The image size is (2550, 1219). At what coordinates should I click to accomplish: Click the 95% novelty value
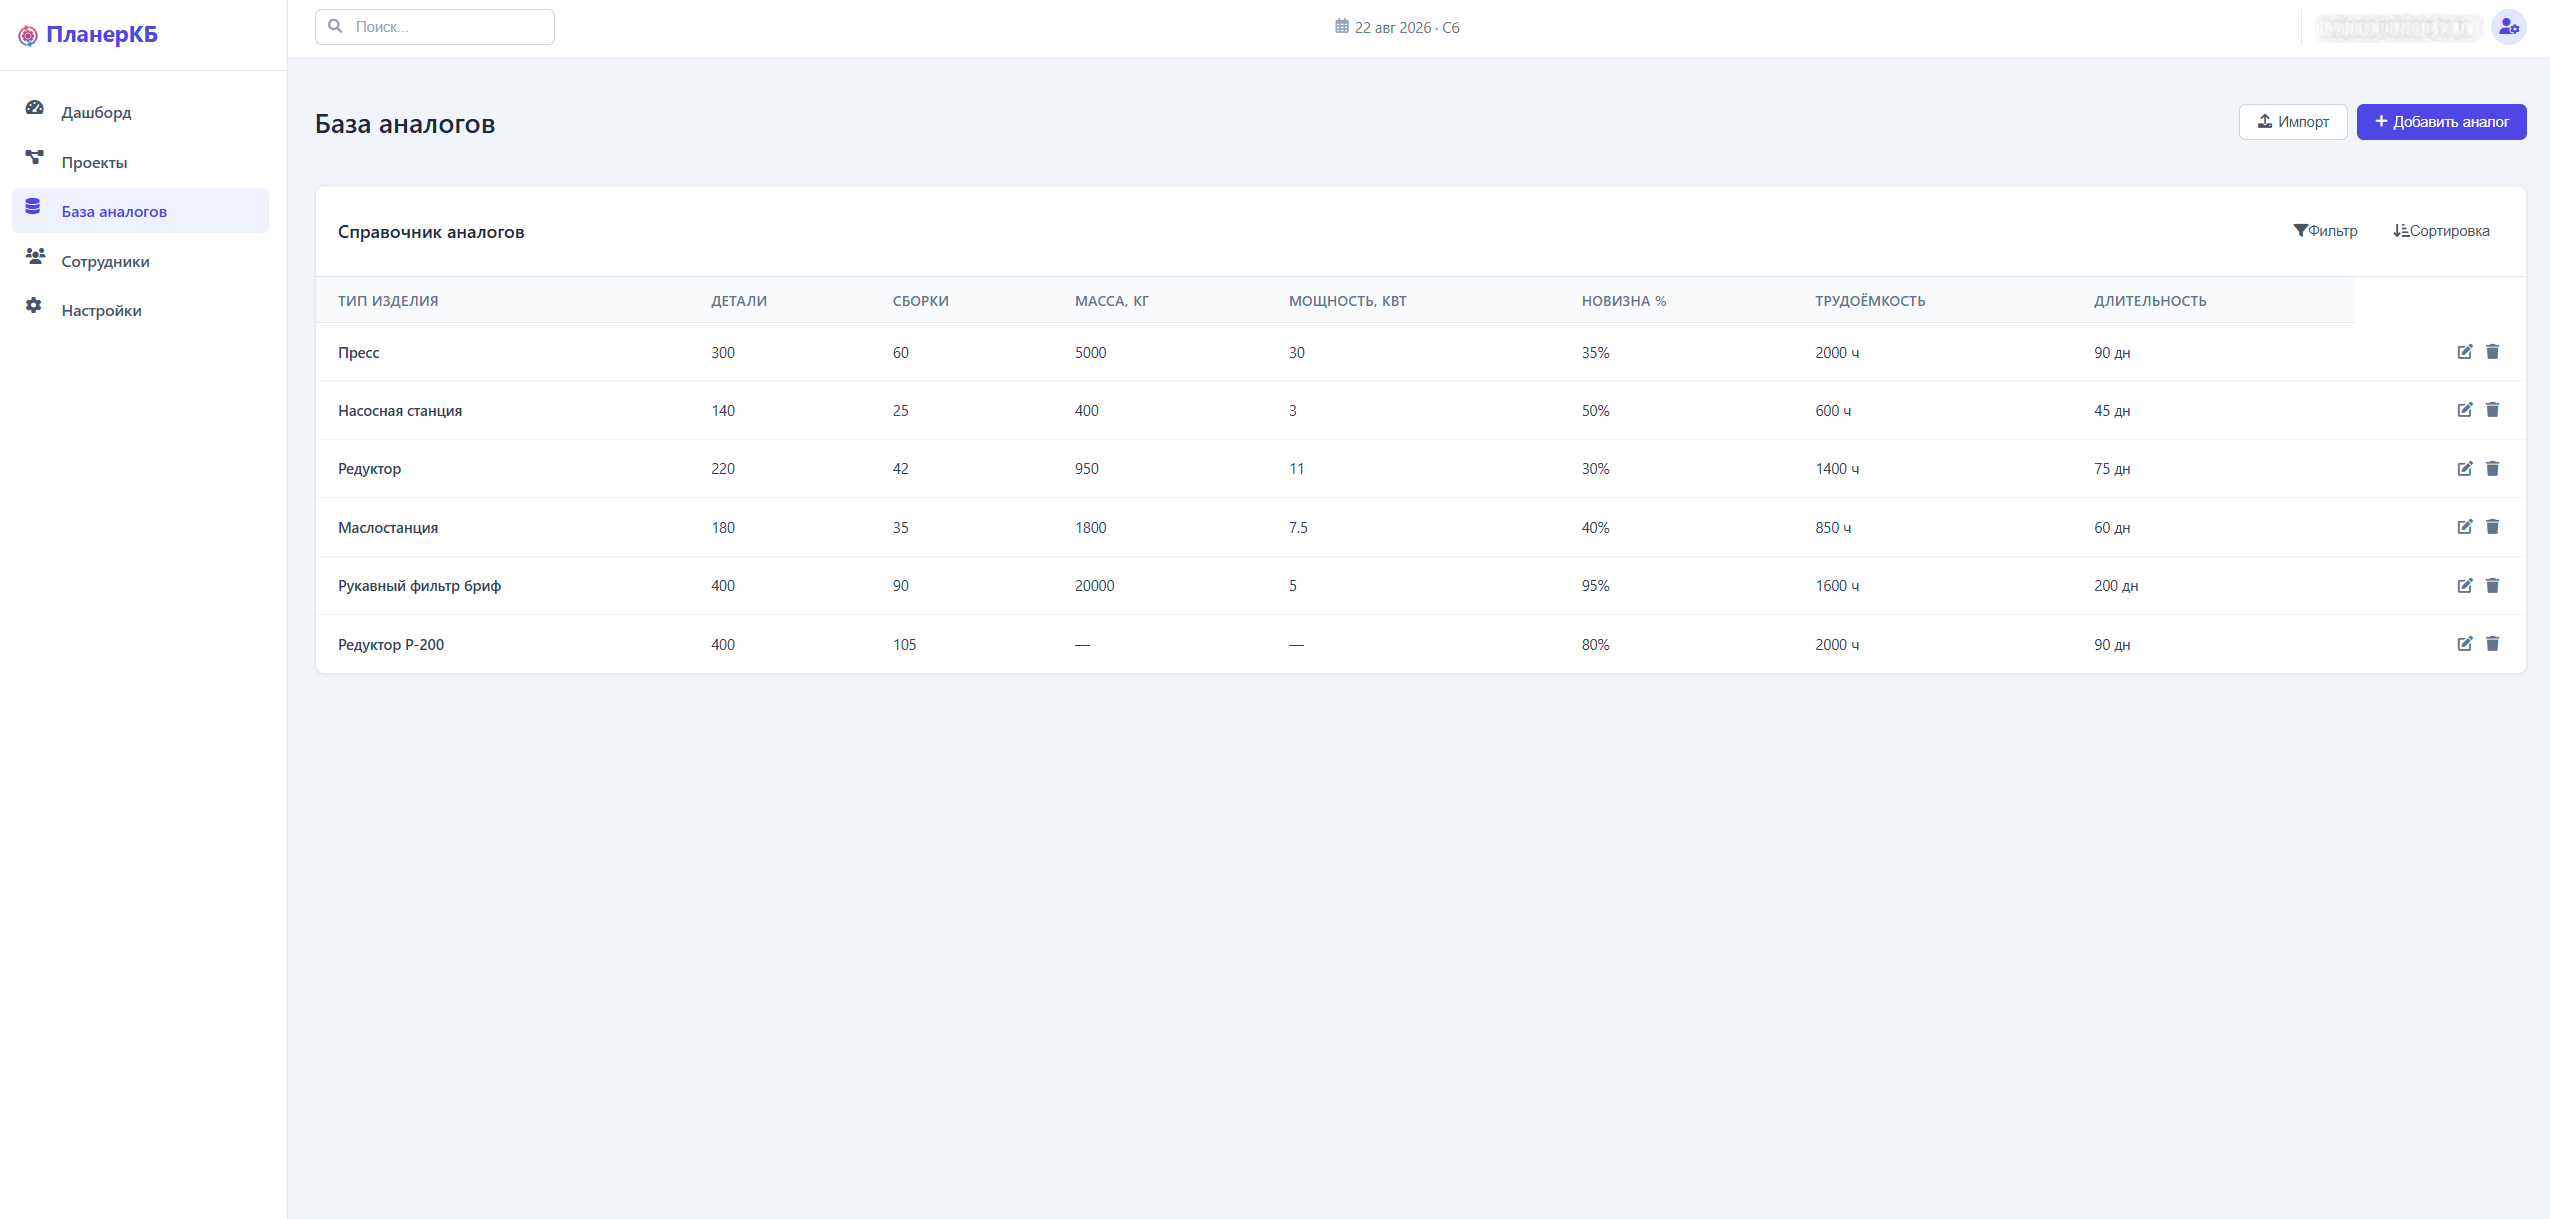tap(1595, 586)
